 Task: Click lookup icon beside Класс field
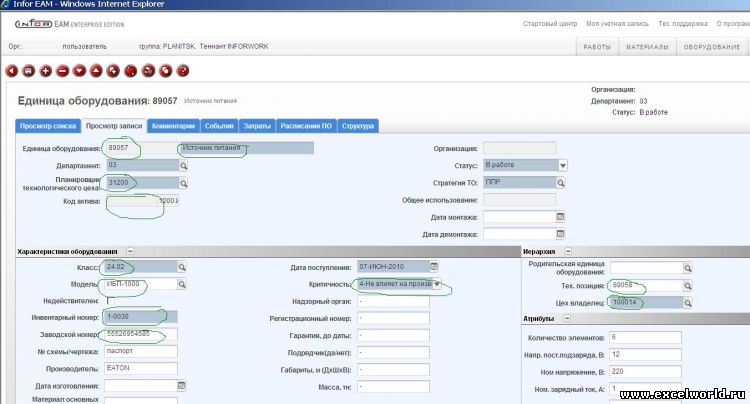point(182,267)
